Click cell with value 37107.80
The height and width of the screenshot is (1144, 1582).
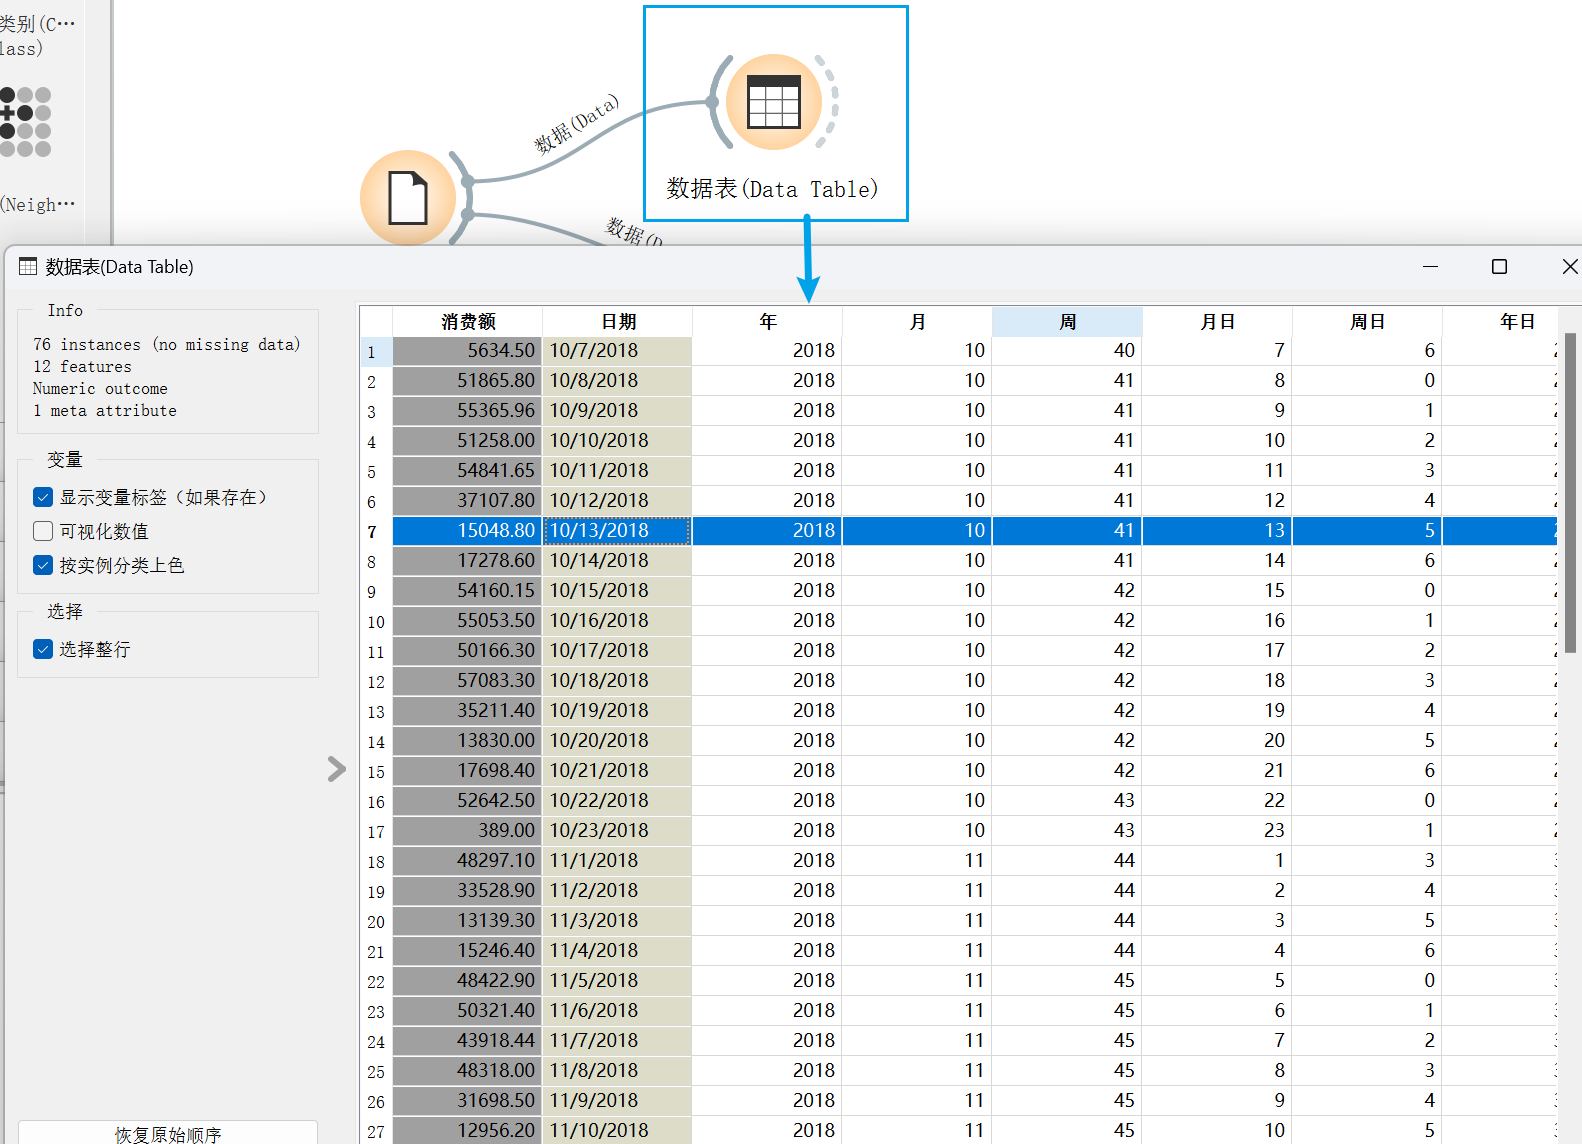click(x=468, y=501)
